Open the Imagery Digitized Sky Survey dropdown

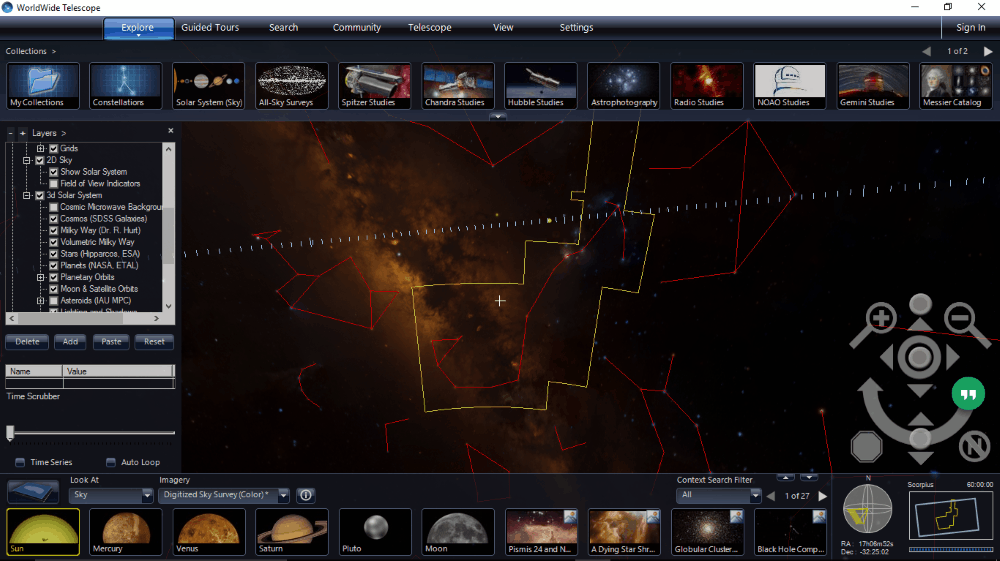click(224, 495)
